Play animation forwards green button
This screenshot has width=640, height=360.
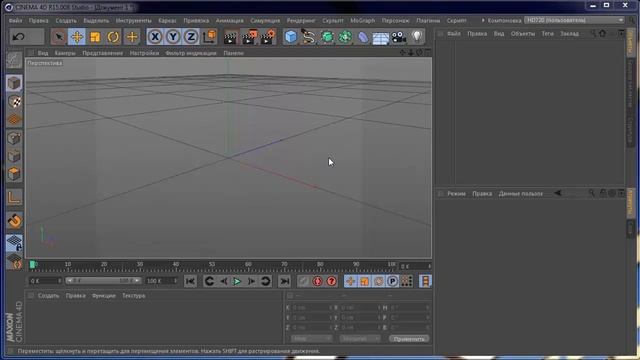click(x=237, y=281)
